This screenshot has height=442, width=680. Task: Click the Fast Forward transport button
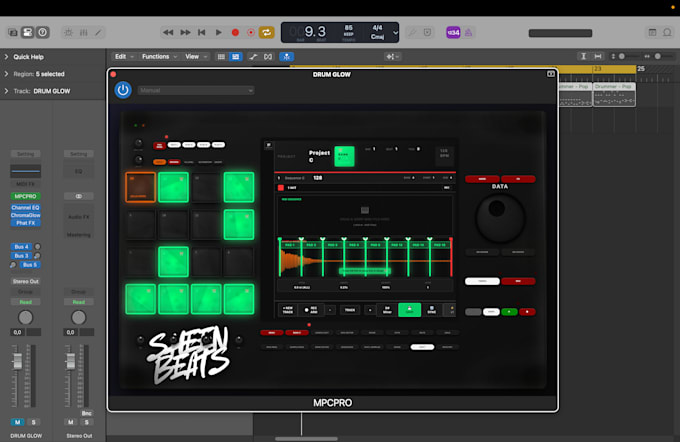coord(185,33)
